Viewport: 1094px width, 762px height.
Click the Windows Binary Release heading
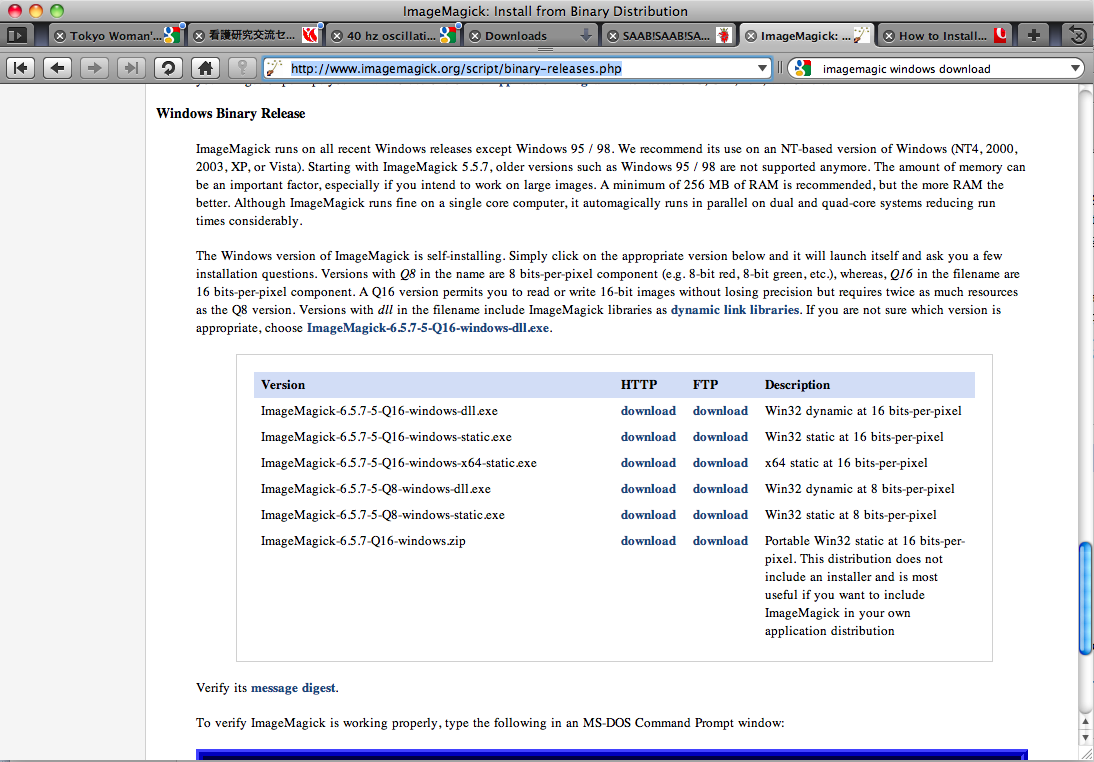click(x=230, y=113)
